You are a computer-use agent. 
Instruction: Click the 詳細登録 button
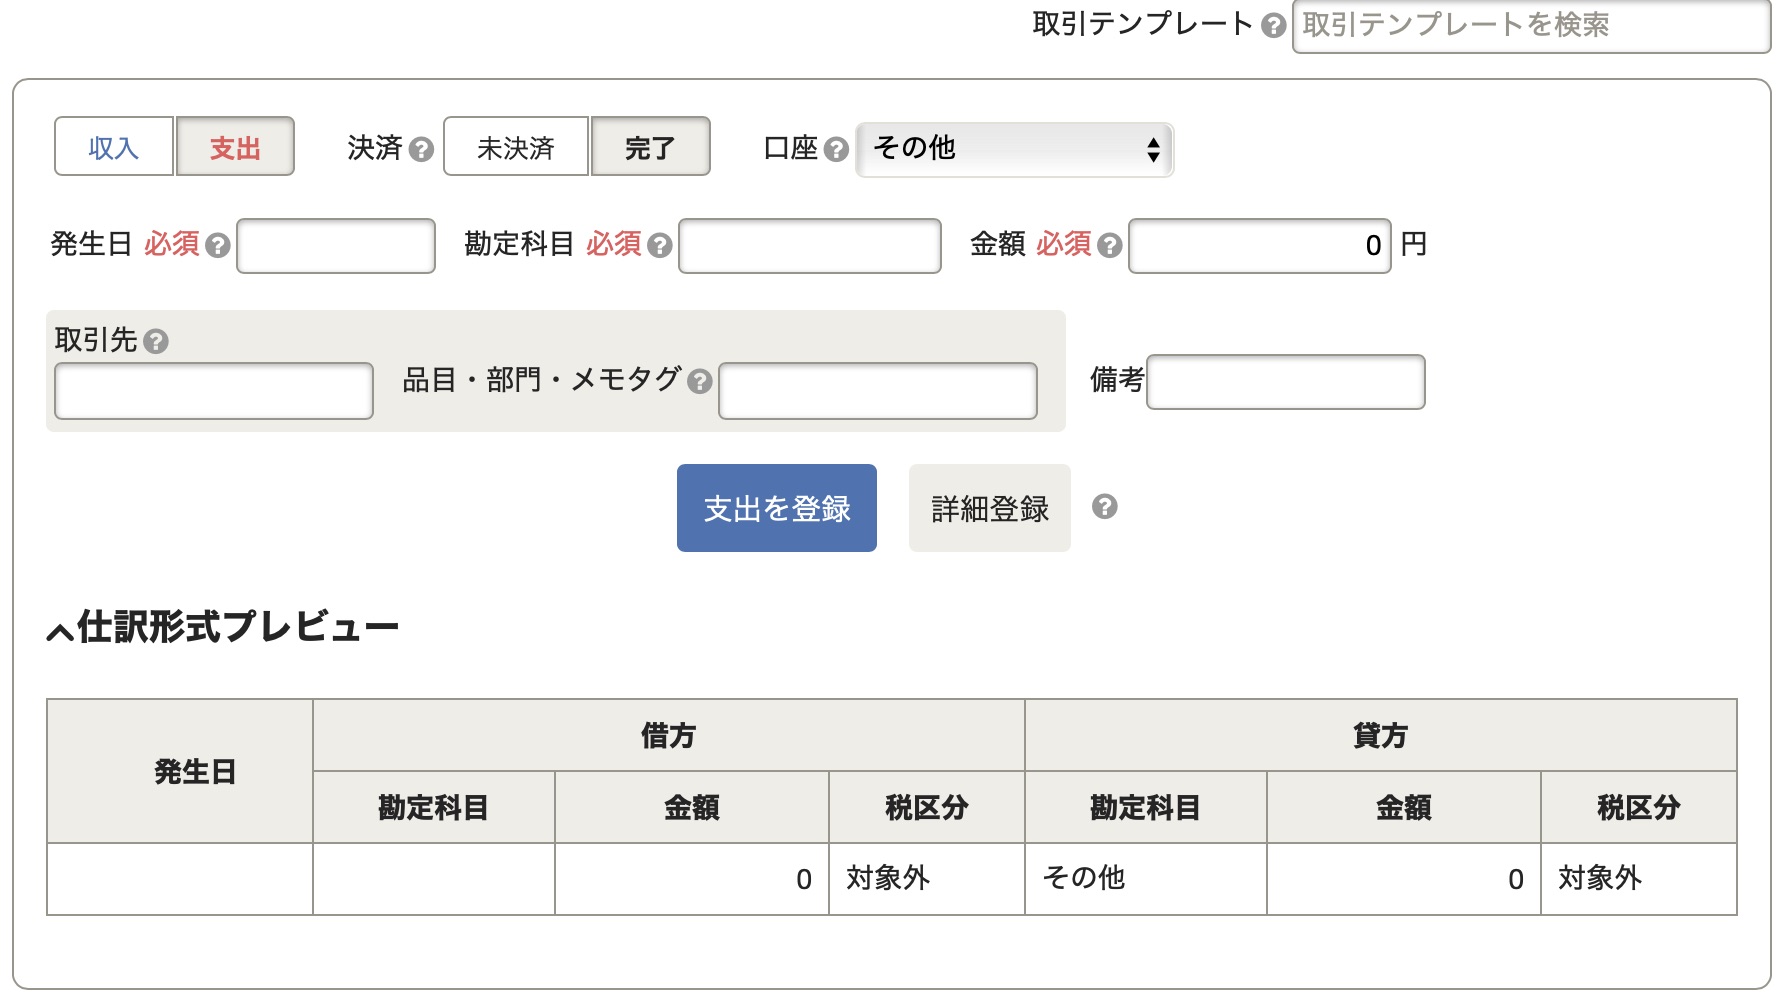click(989, 508)
